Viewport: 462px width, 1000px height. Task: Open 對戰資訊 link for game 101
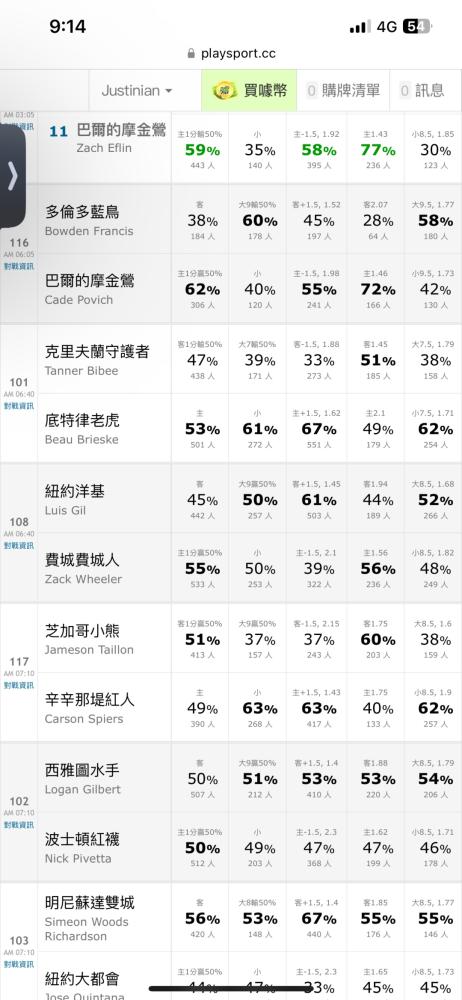[19, 406]
